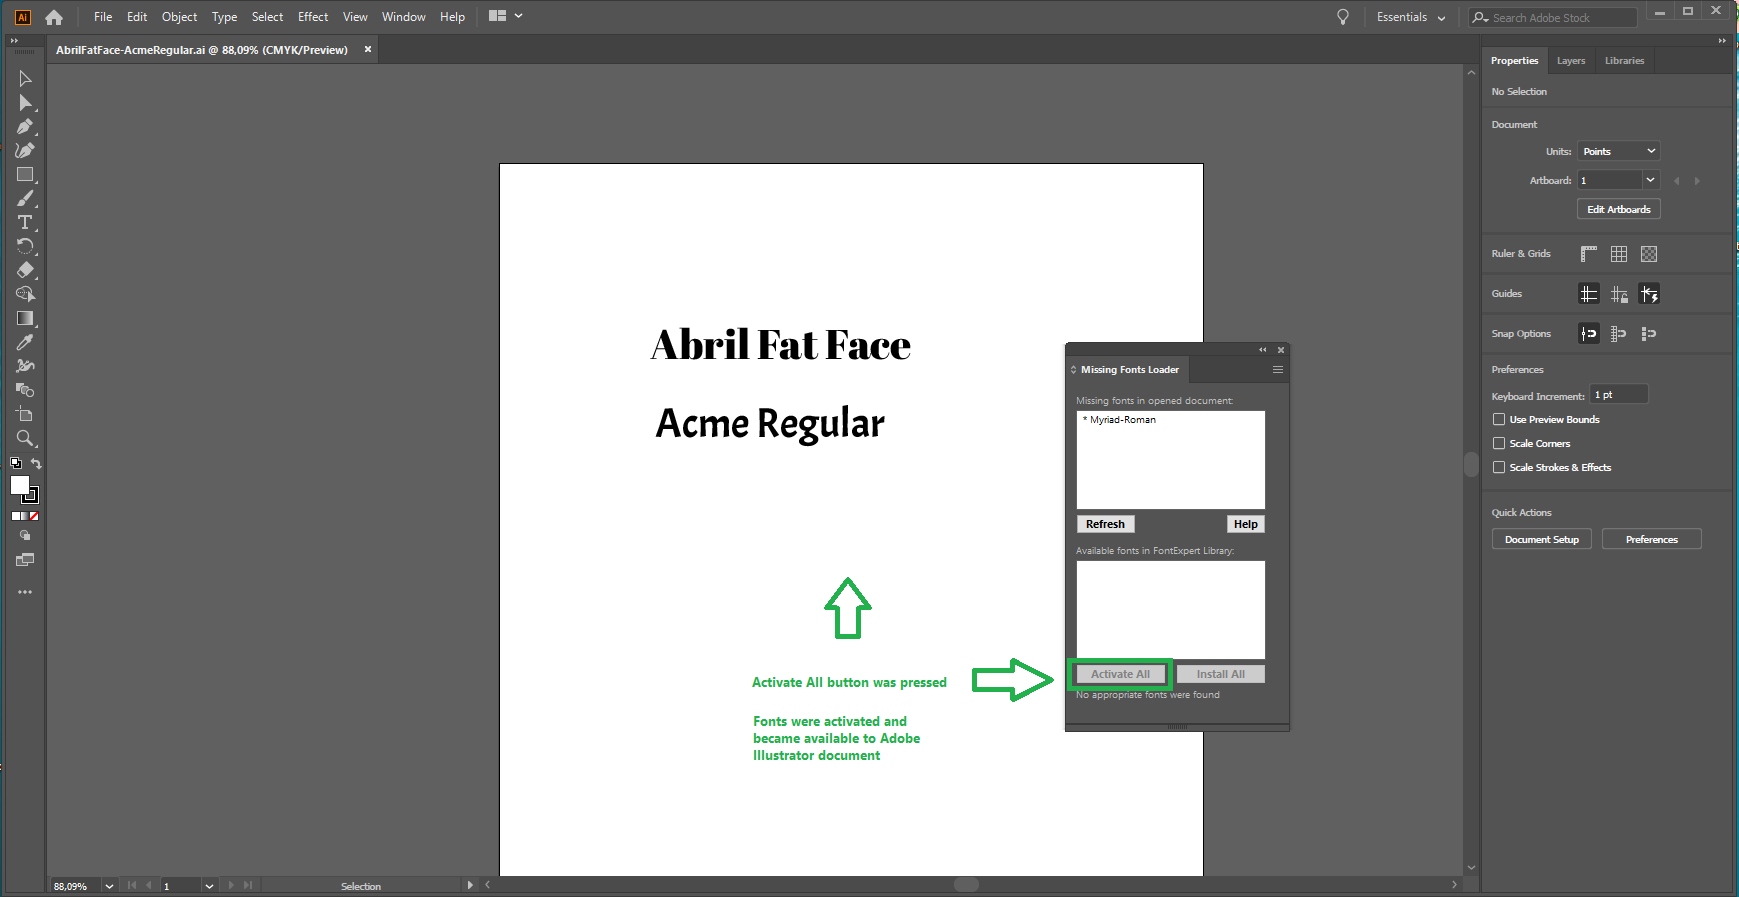
Task: Enable Scale Strokes & Effects checkbox
Action: pos(1499,468)
